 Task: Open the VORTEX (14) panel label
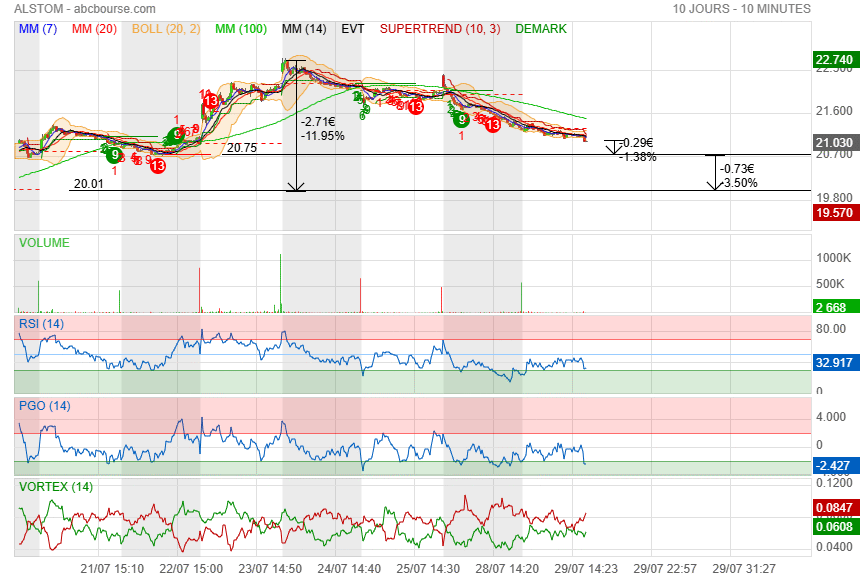point(55,487)
